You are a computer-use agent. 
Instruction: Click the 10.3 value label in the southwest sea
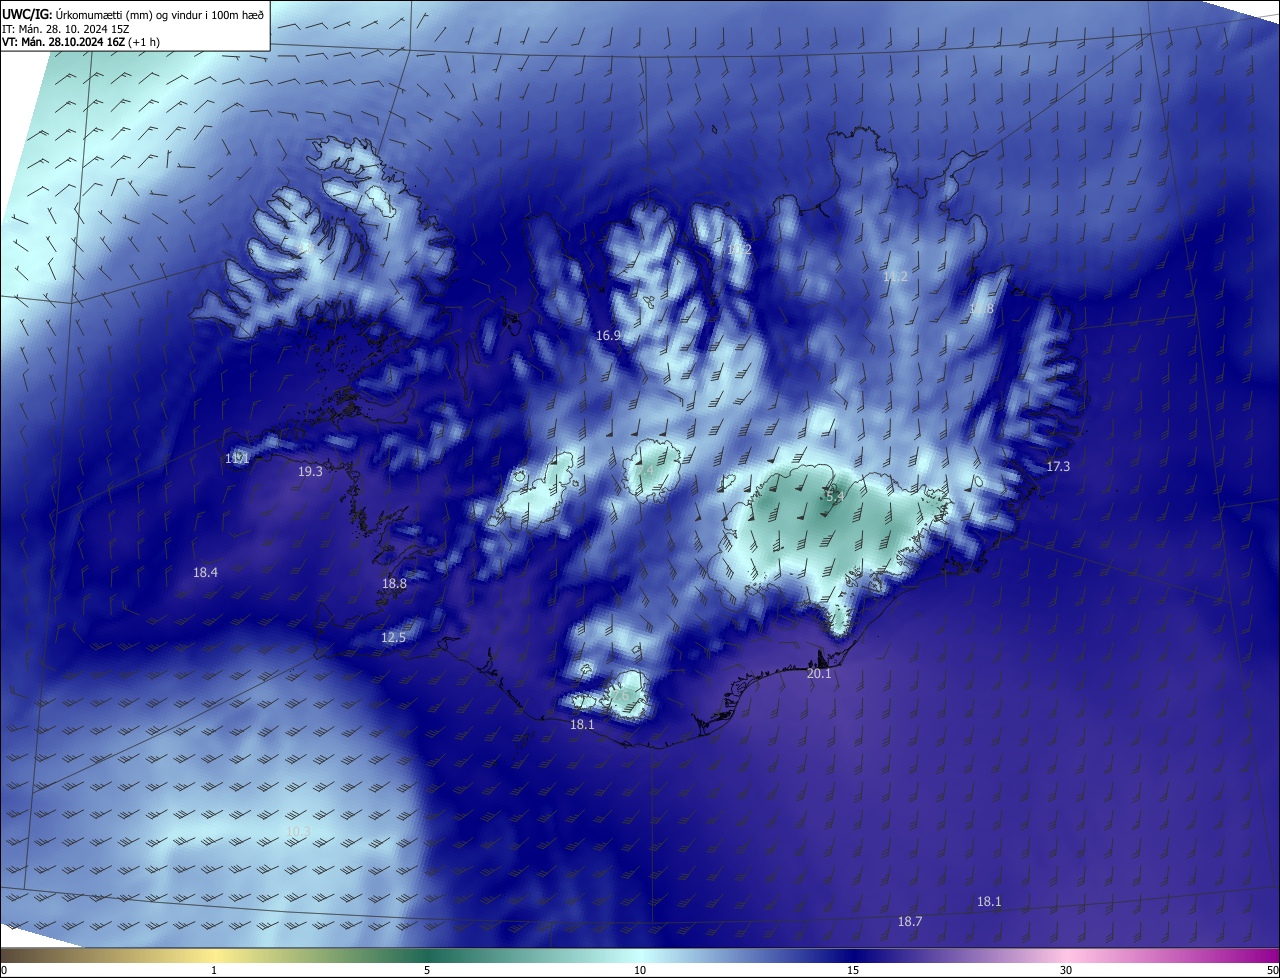[298, 831]
